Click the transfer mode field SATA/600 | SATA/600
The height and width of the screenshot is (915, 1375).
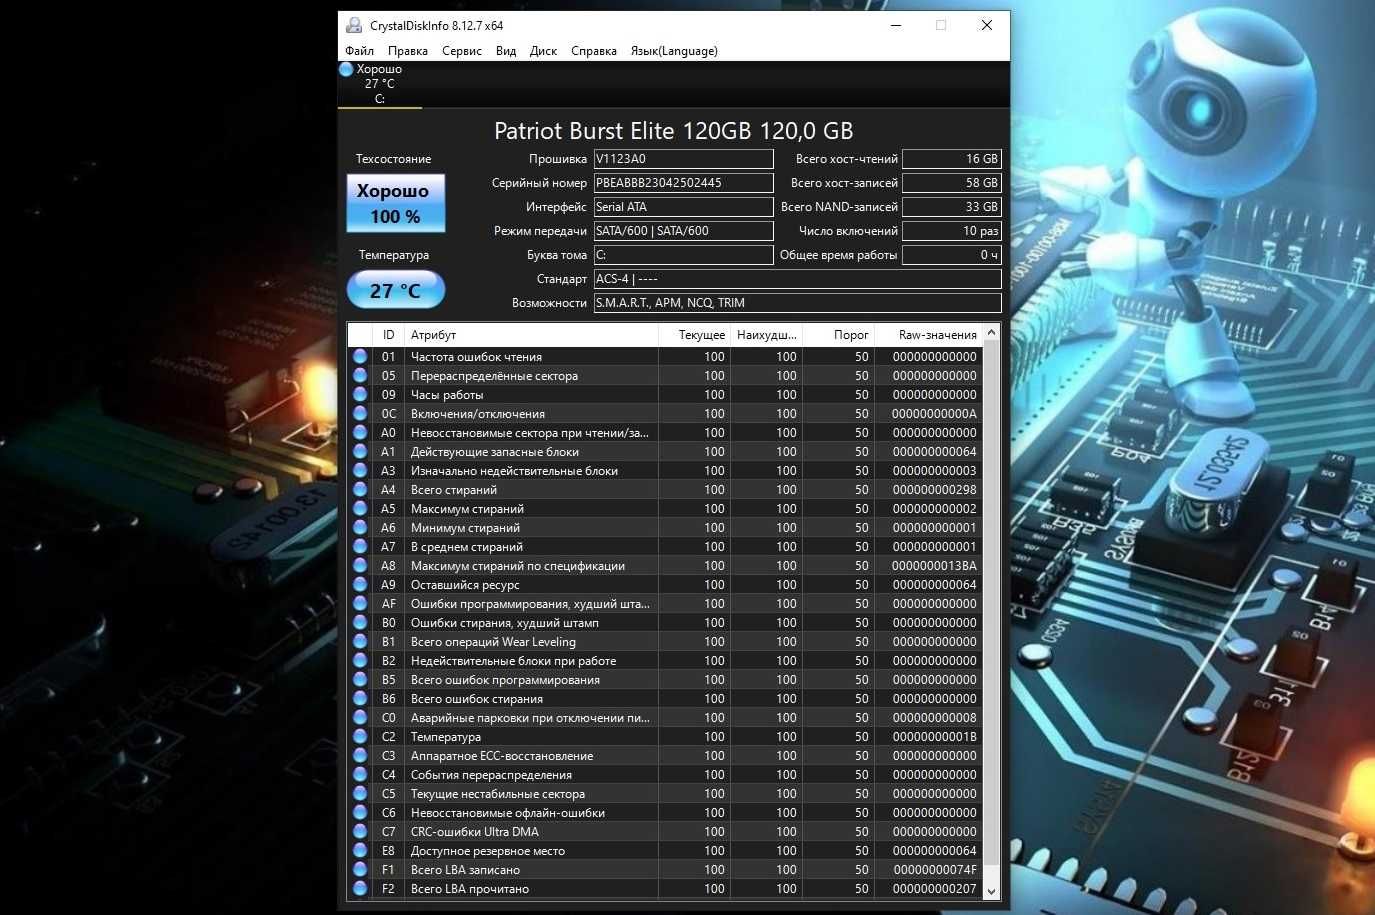pyautogui.click(x=683, y=231)
